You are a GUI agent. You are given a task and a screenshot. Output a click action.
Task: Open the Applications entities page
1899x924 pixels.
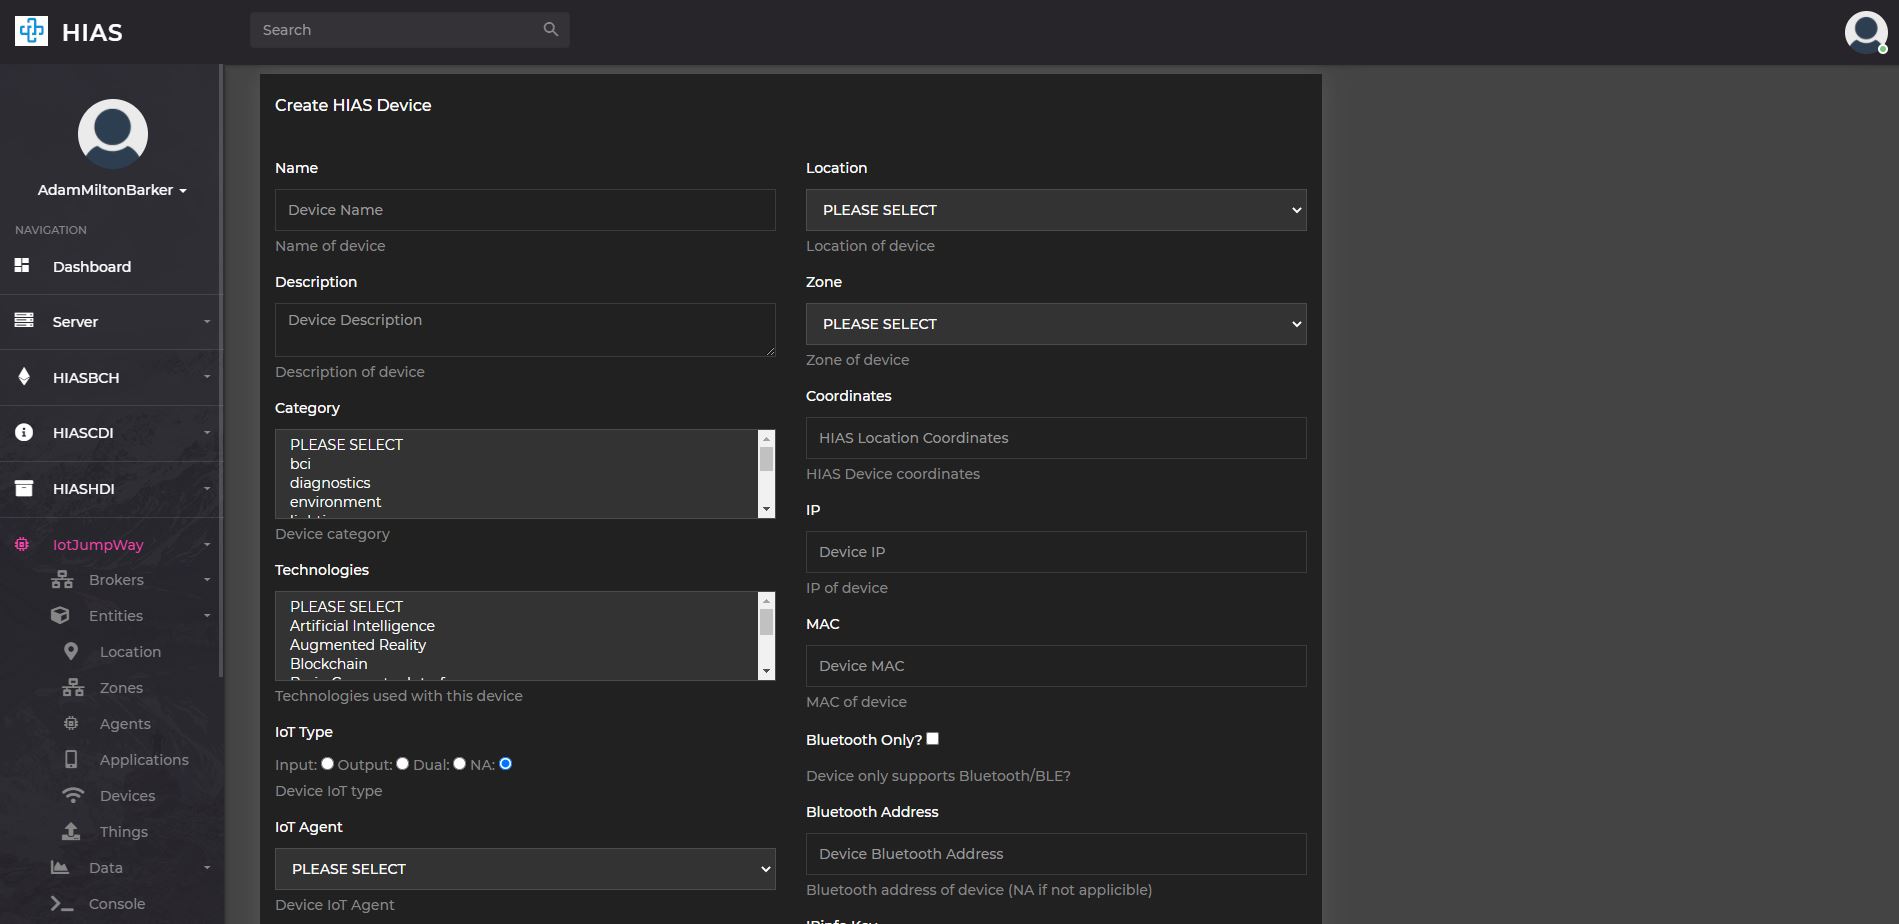click(144, 760)
